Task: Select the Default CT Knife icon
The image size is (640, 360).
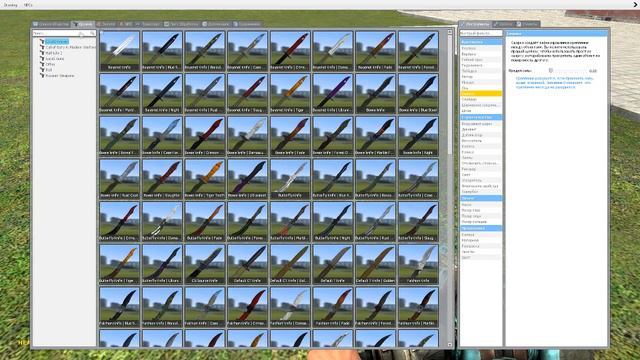Action: (247, 264)
